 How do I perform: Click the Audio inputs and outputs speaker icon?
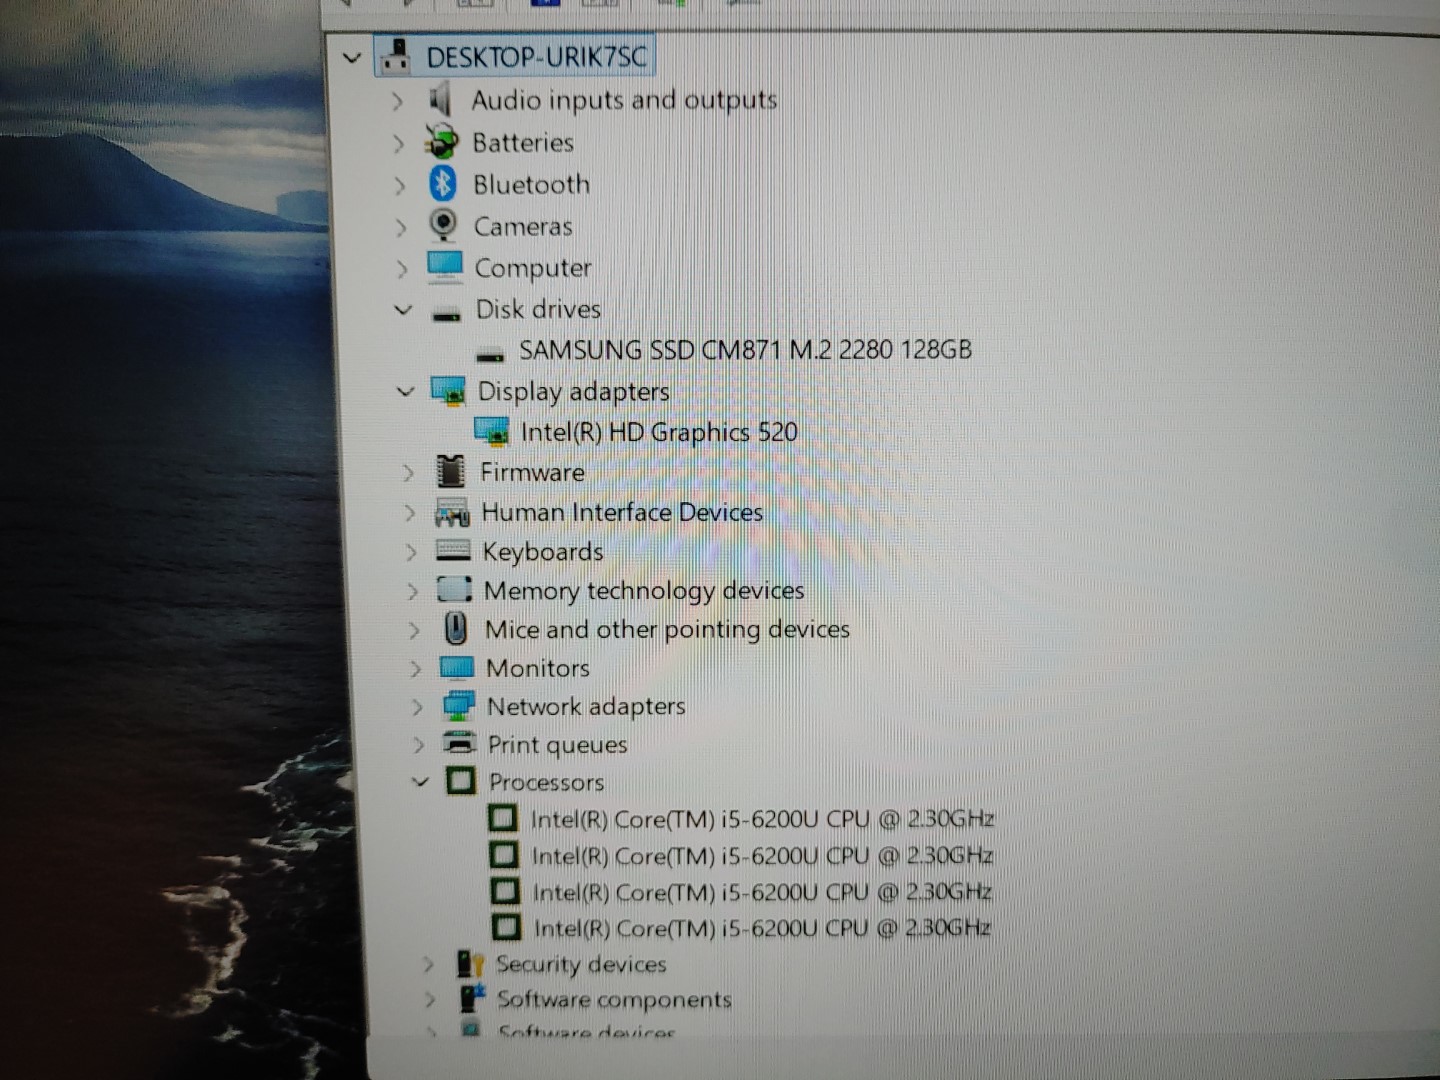tap(439, 100)
